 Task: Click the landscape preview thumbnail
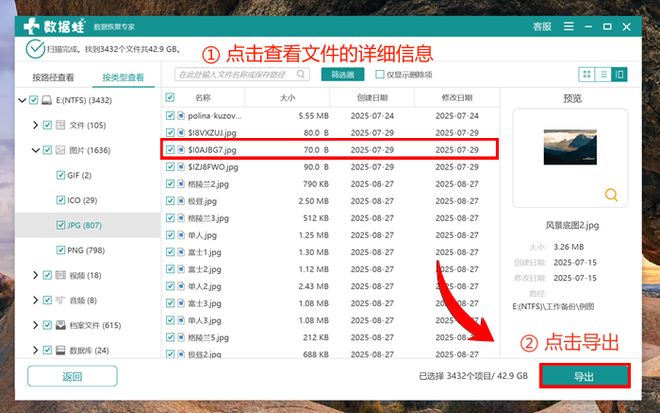pos(570,147)
